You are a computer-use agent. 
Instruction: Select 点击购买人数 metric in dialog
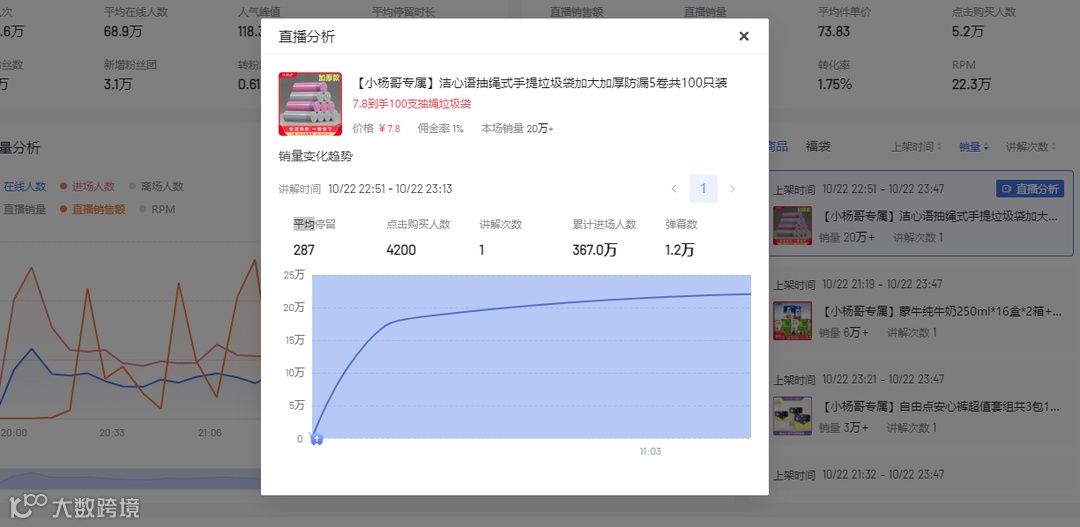[x=418, y=224]
